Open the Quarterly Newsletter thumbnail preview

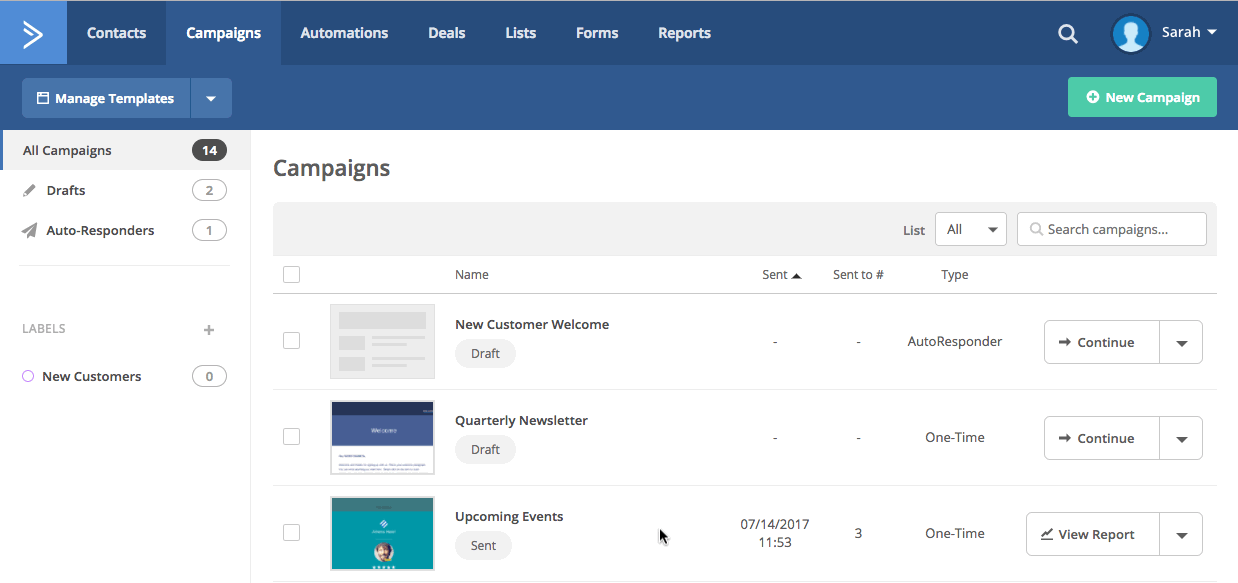(x=382, y=438)
